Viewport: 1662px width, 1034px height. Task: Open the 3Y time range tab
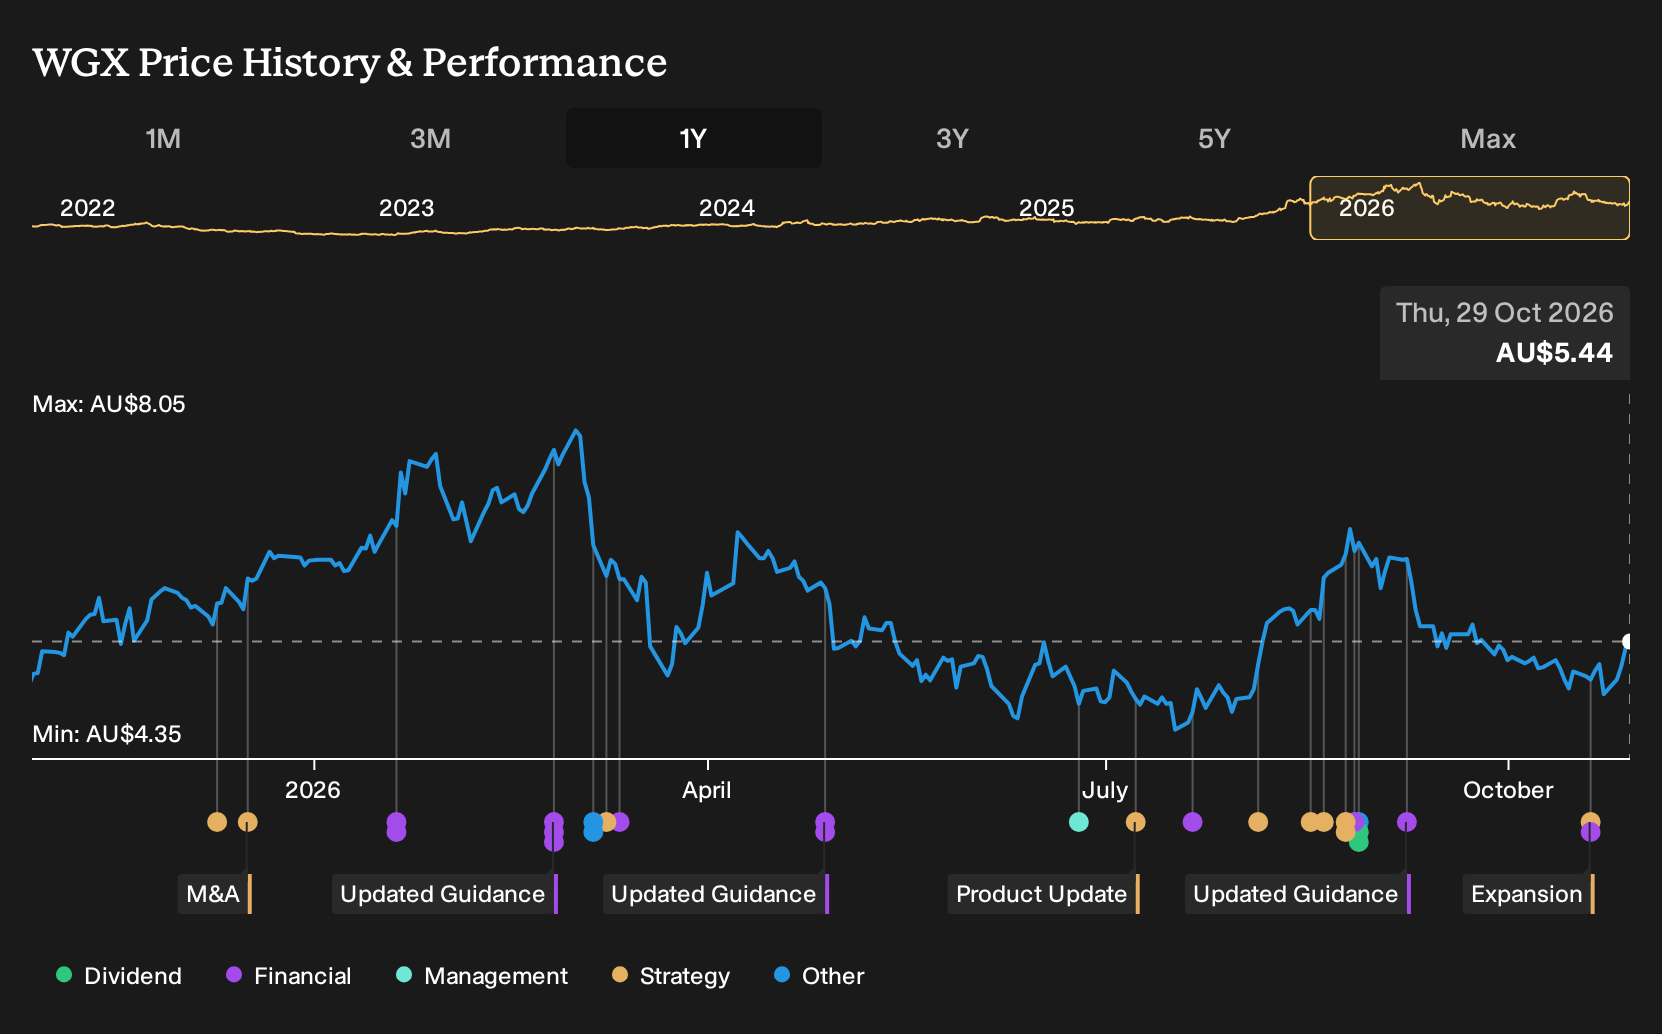pyautogui.click(x=952, y=139)
